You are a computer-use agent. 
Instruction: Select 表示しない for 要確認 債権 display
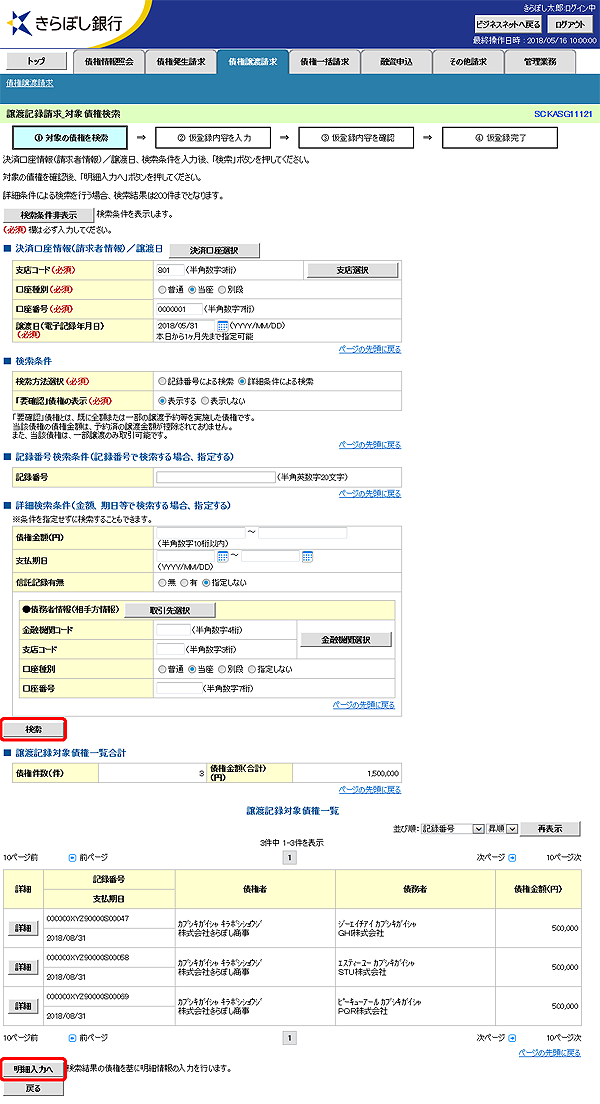click(205, 401)
